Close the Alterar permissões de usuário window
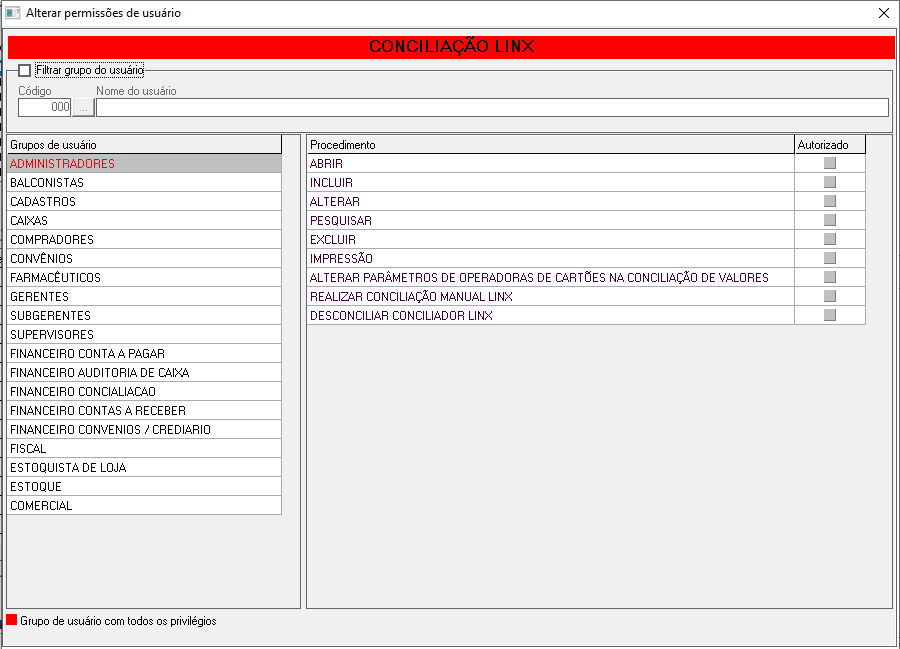The width and height of the screenshot is (900, 649). tap(883, 13)
